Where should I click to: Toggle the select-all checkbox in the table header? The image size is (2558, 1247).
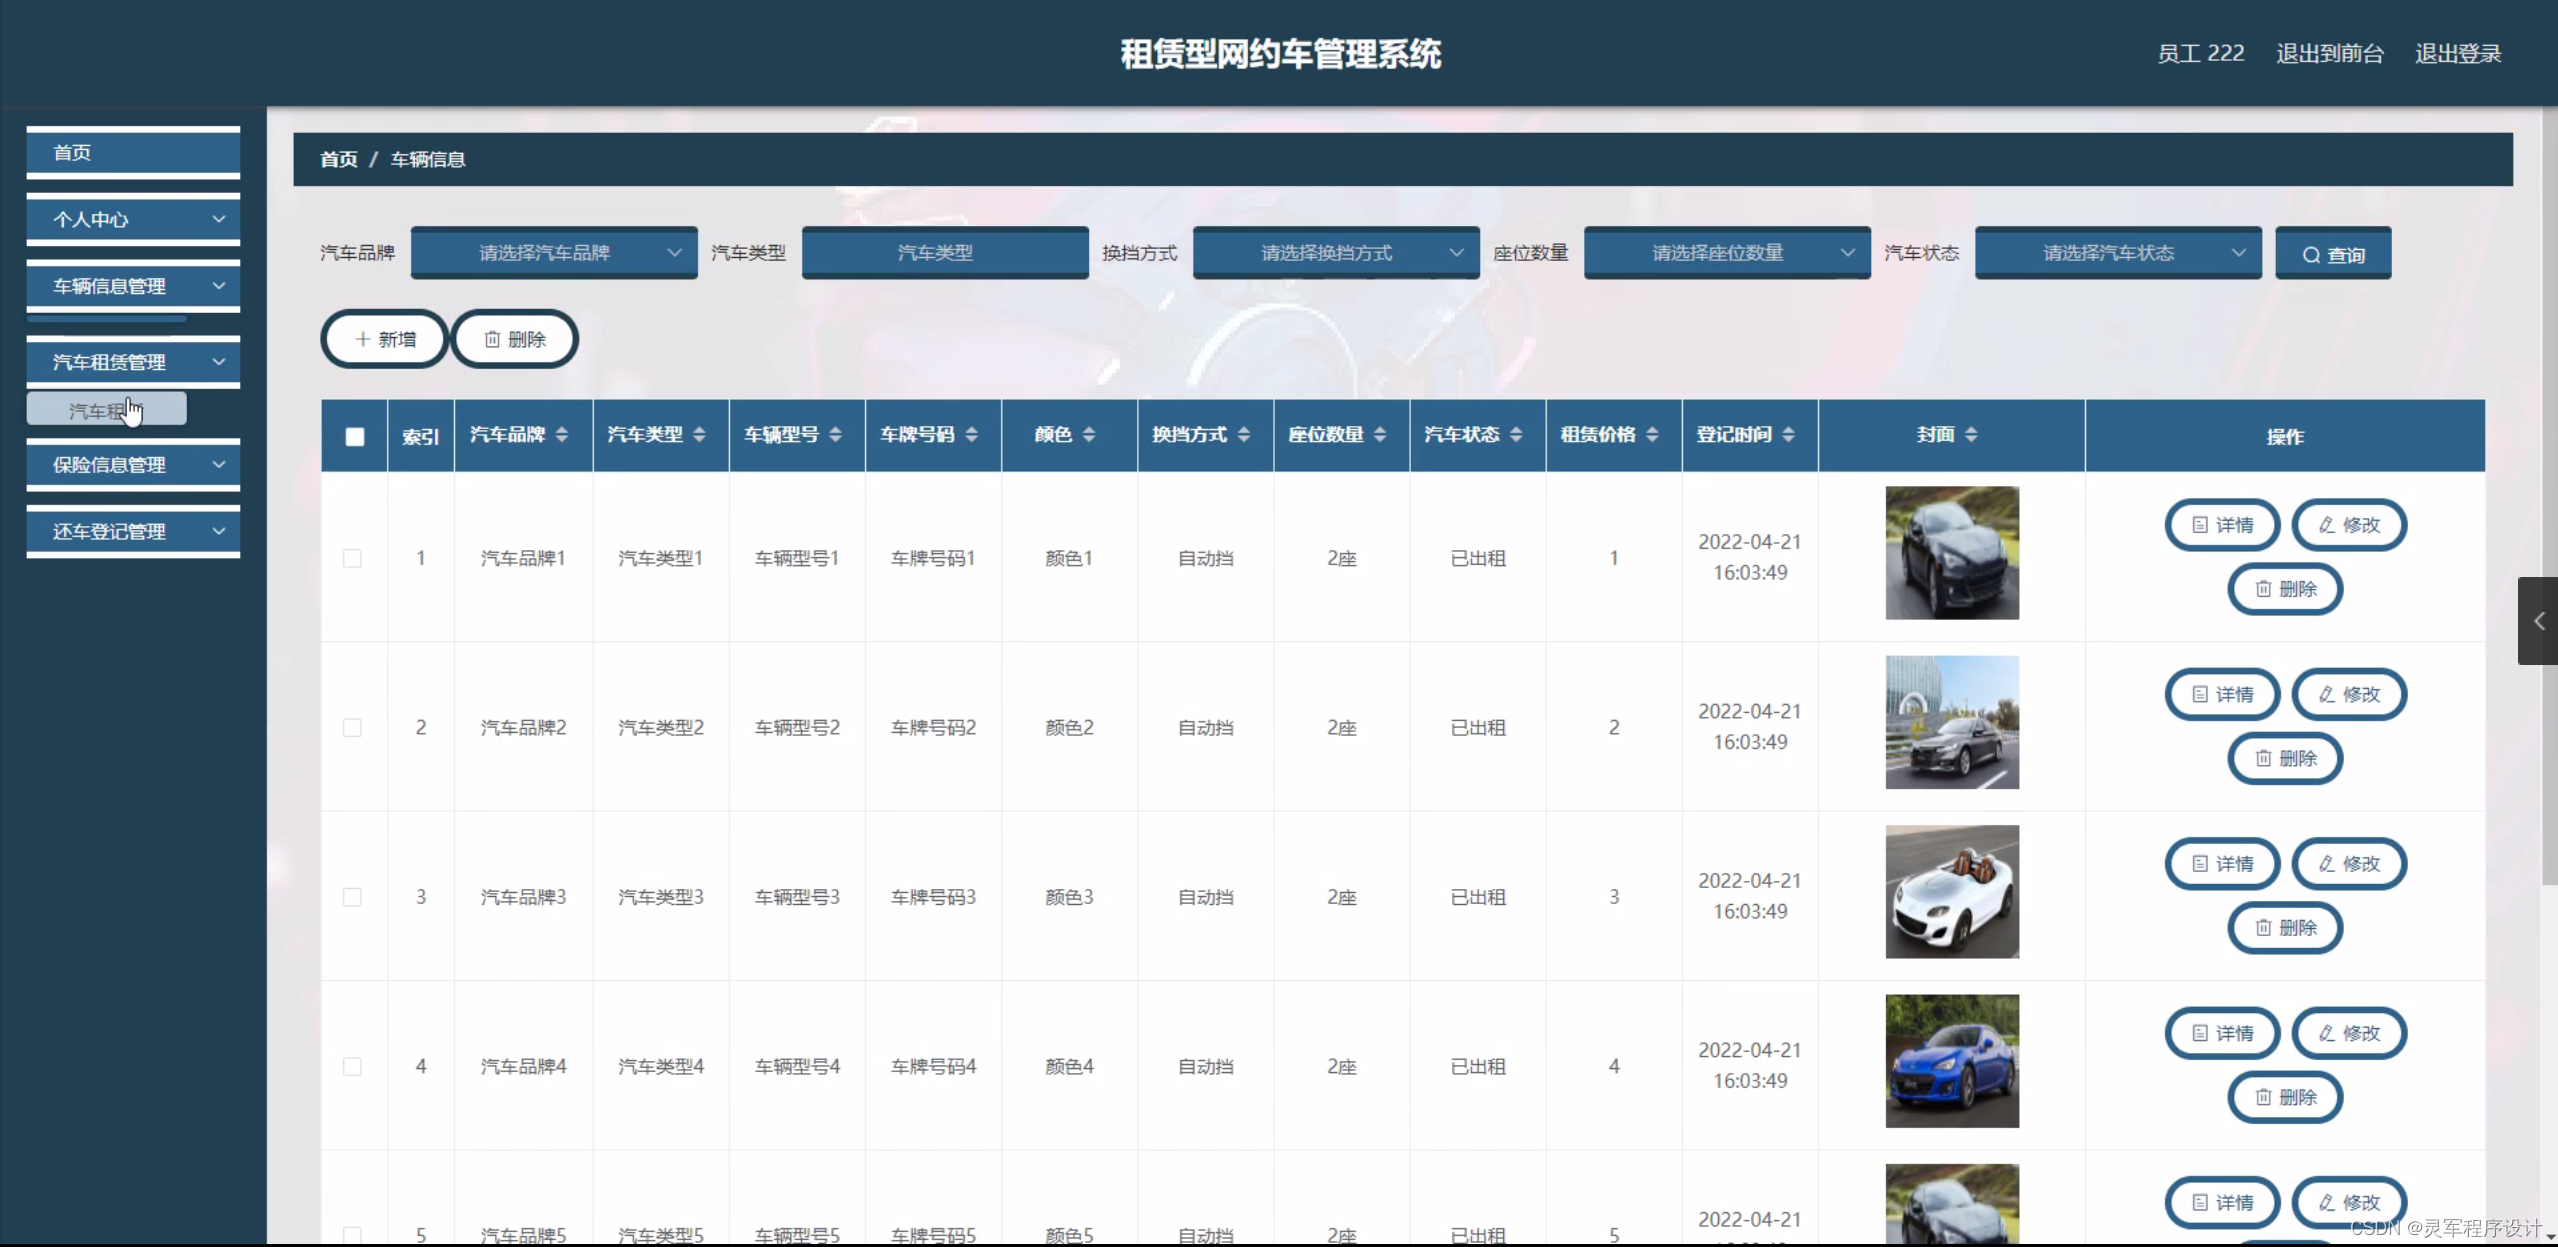pyautogui.click(x=355, y=437)
